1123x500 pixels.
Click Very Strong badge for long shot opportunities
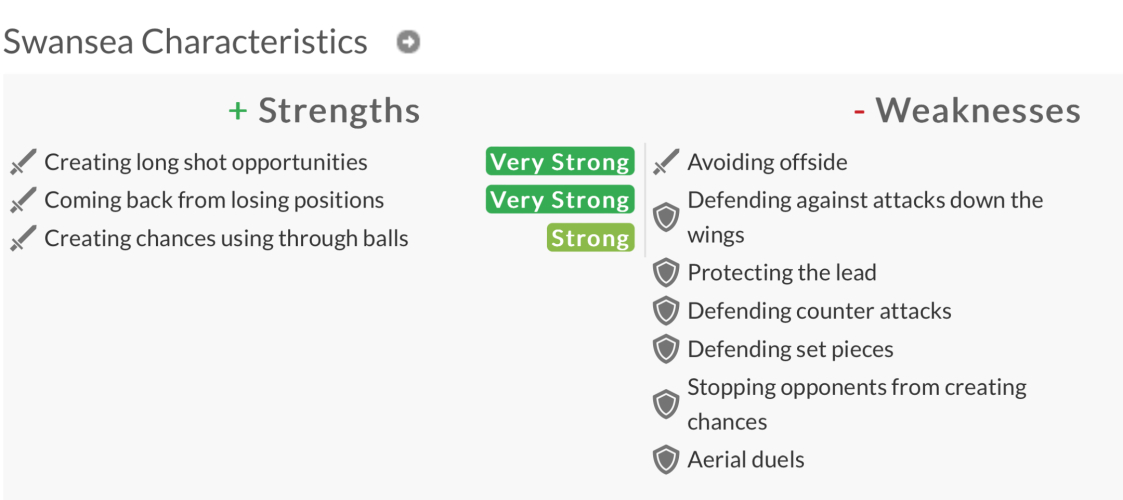pos(560,162)
